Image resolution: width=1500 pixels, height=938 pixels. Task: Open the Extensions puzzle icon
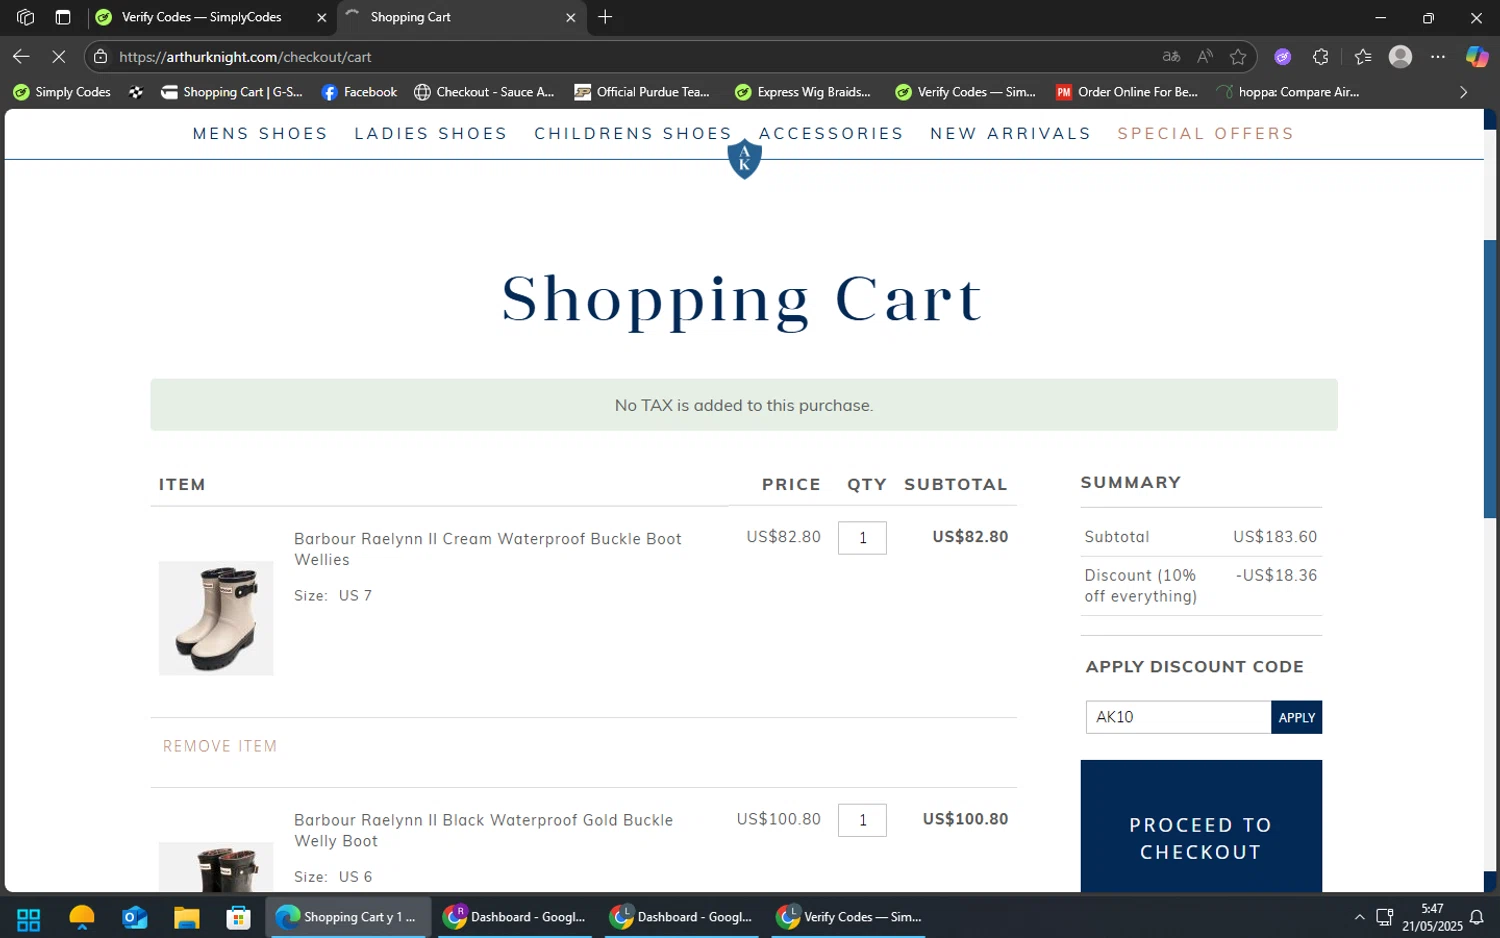coord(1321,57)
